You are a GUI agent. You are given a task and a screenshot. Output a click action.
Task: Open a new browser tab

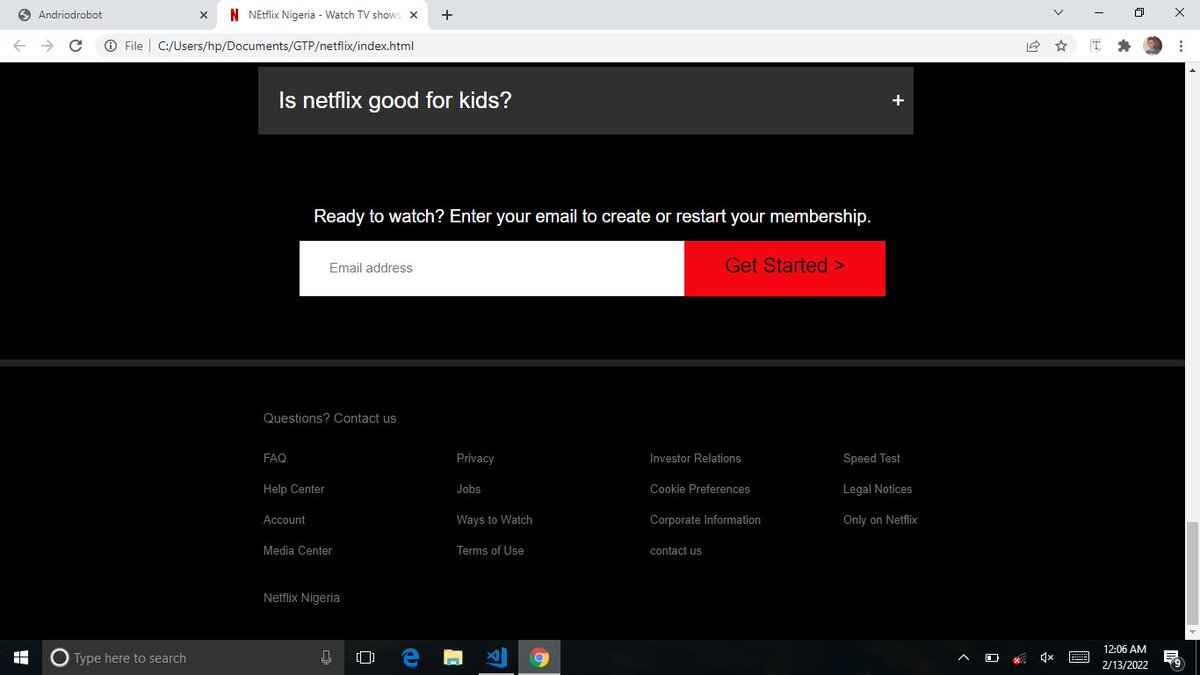coord(447,15)
